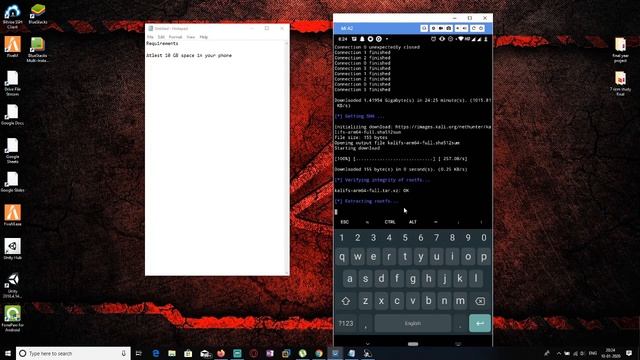This screenshot has height=360, width=640.
Task: Open the View menu in Notepad
Action: 191,37
